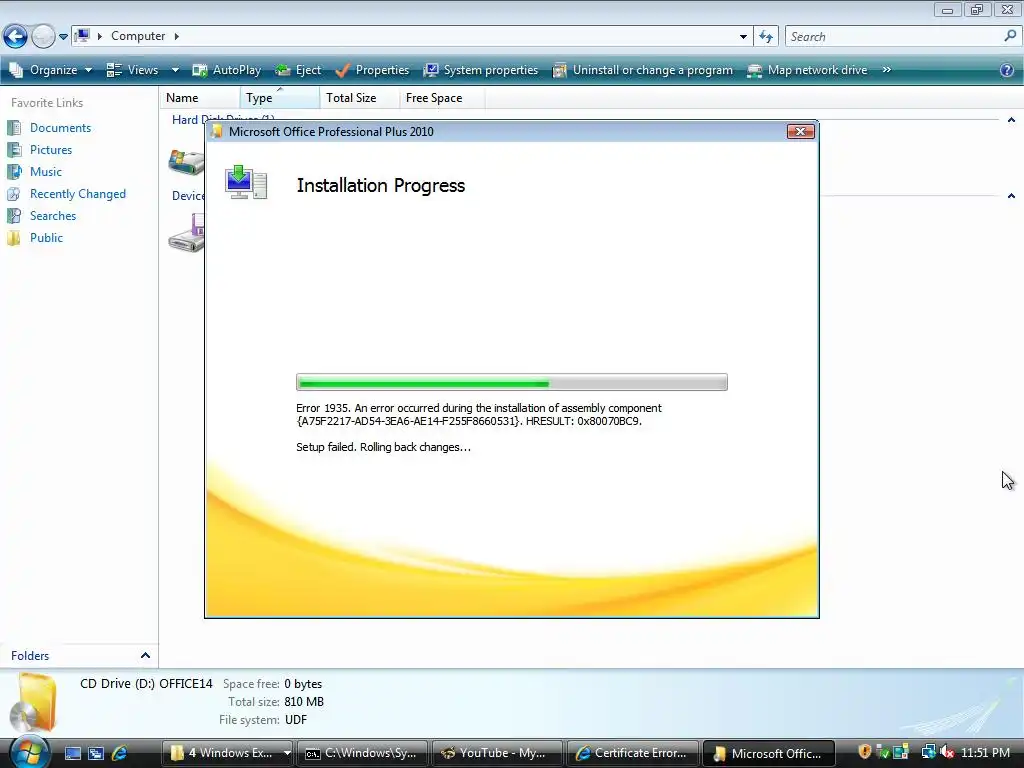The width and height of the screenshot is (1024, 768).
Task: Collapse the Devices with Removable Storage group
Action: [x=1011, y=196]
